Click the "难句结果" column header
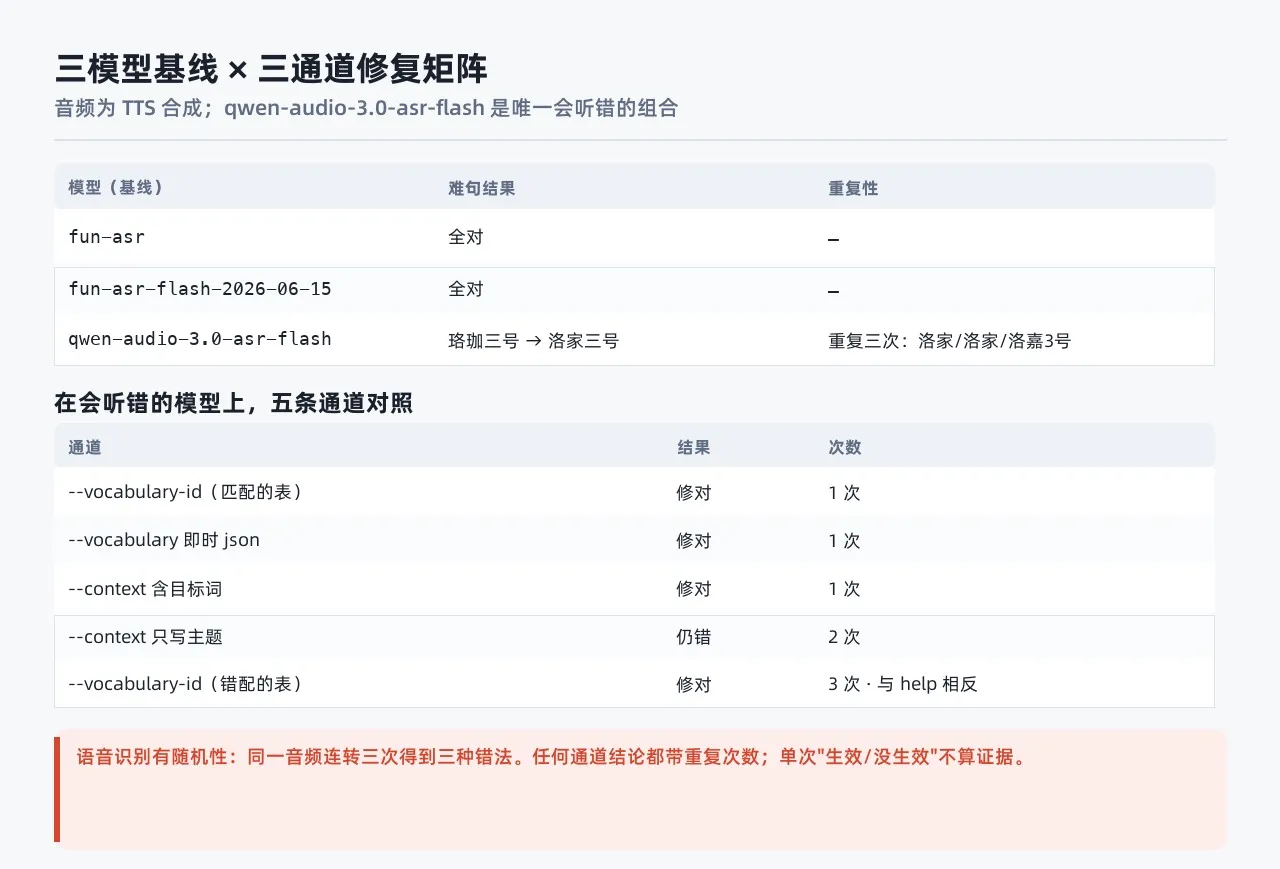This screenshot has height=869, width=1280. click(482, 188)
